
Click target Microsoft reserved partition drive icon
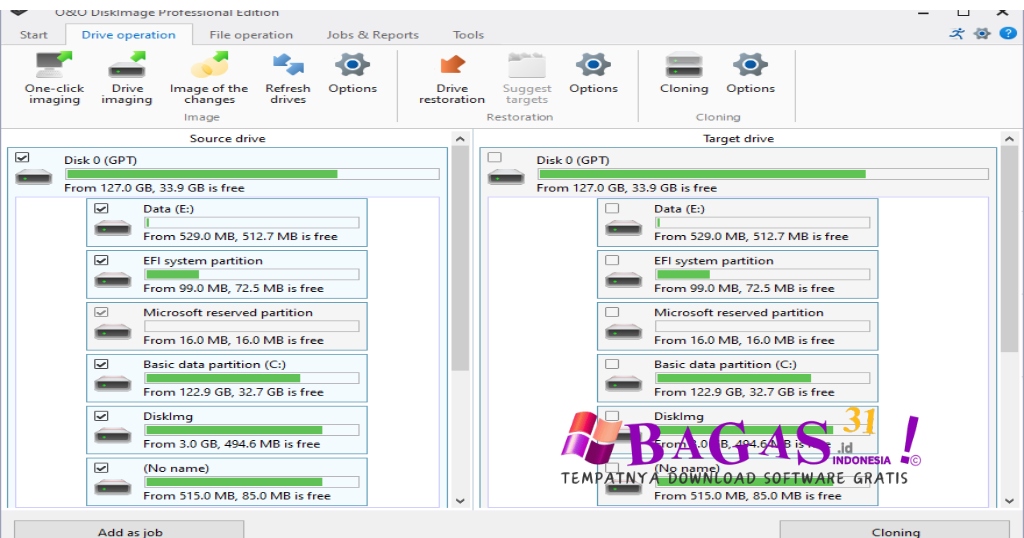click(x=624, y=332)
